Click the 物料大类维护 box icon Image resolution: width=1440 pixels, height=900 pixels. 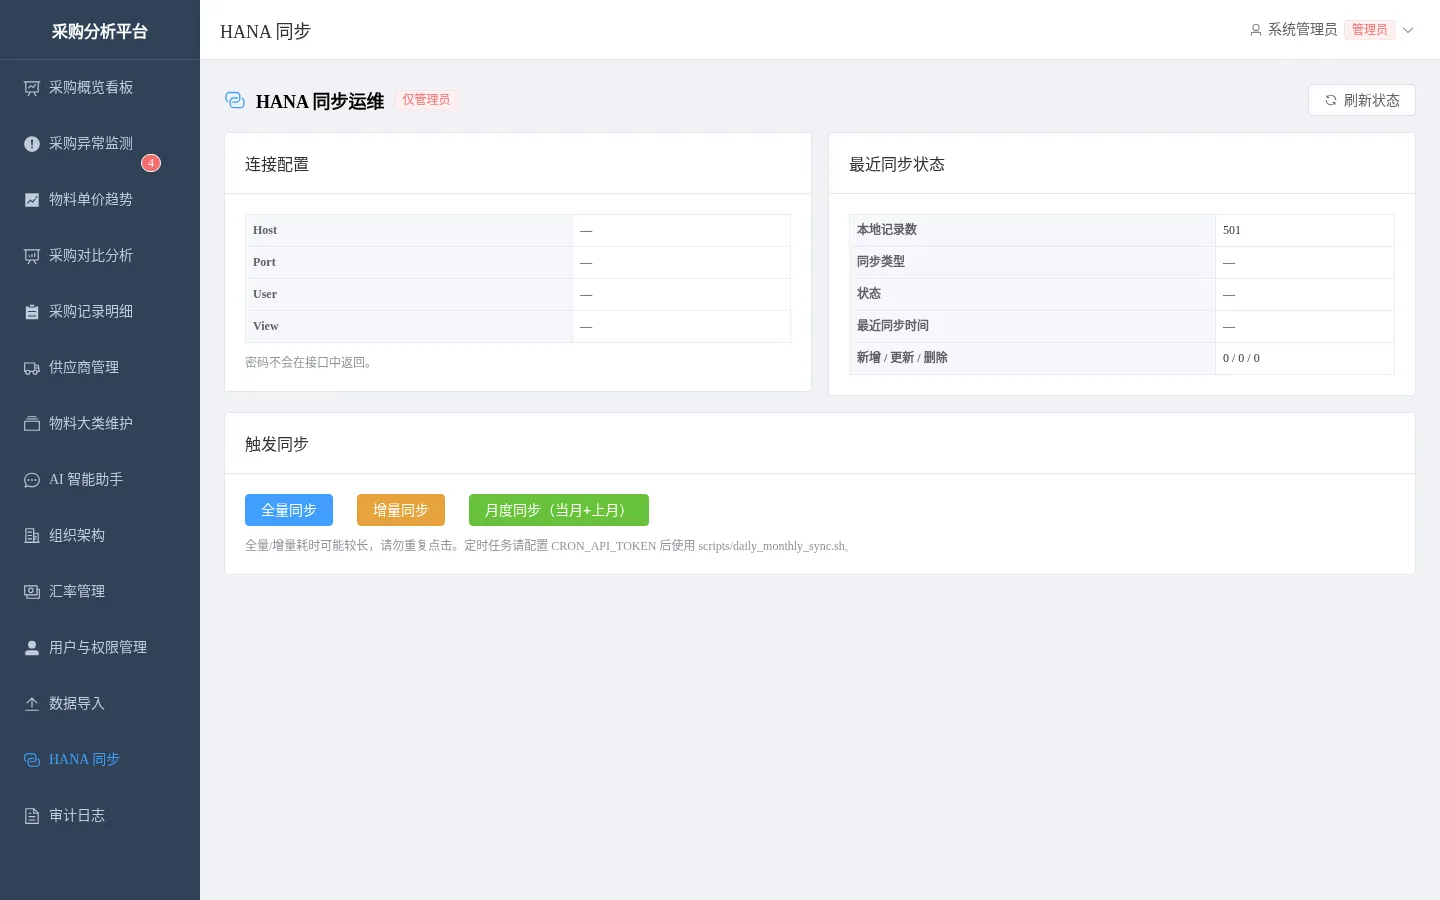click(32, 424)
